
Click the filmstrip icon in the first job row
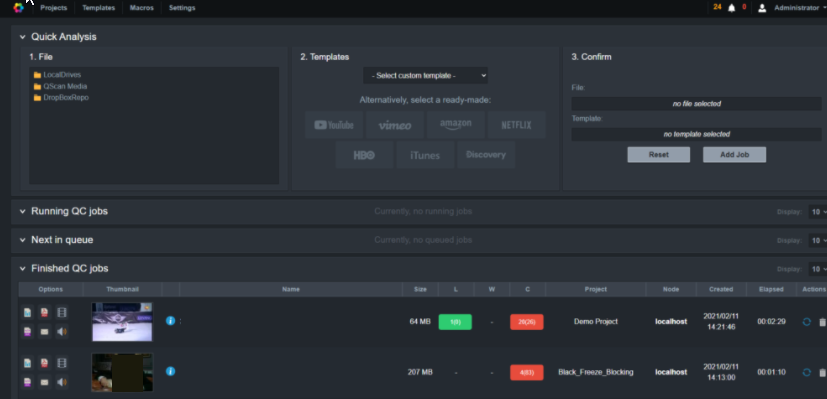coord(62,313)
